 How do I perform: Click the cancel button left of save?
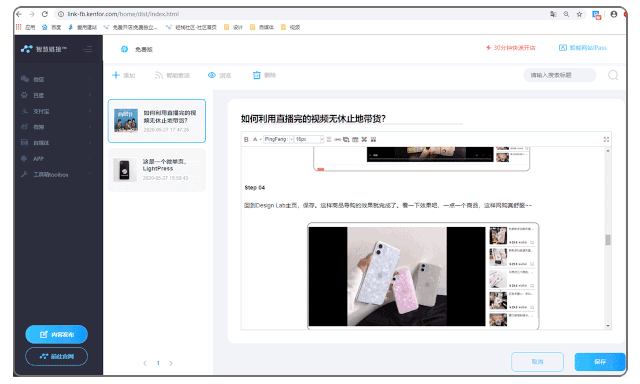click(x=537, y=362)
